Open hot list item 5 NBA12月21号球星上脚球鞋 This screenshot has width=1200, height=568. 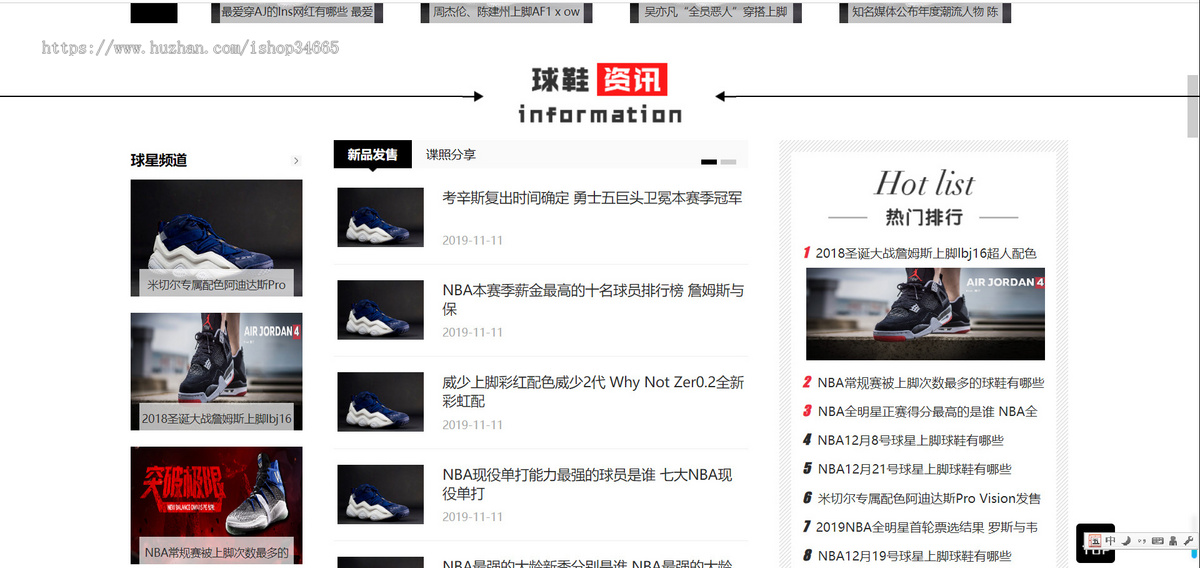pyautogui.click(x=914, y=469)
